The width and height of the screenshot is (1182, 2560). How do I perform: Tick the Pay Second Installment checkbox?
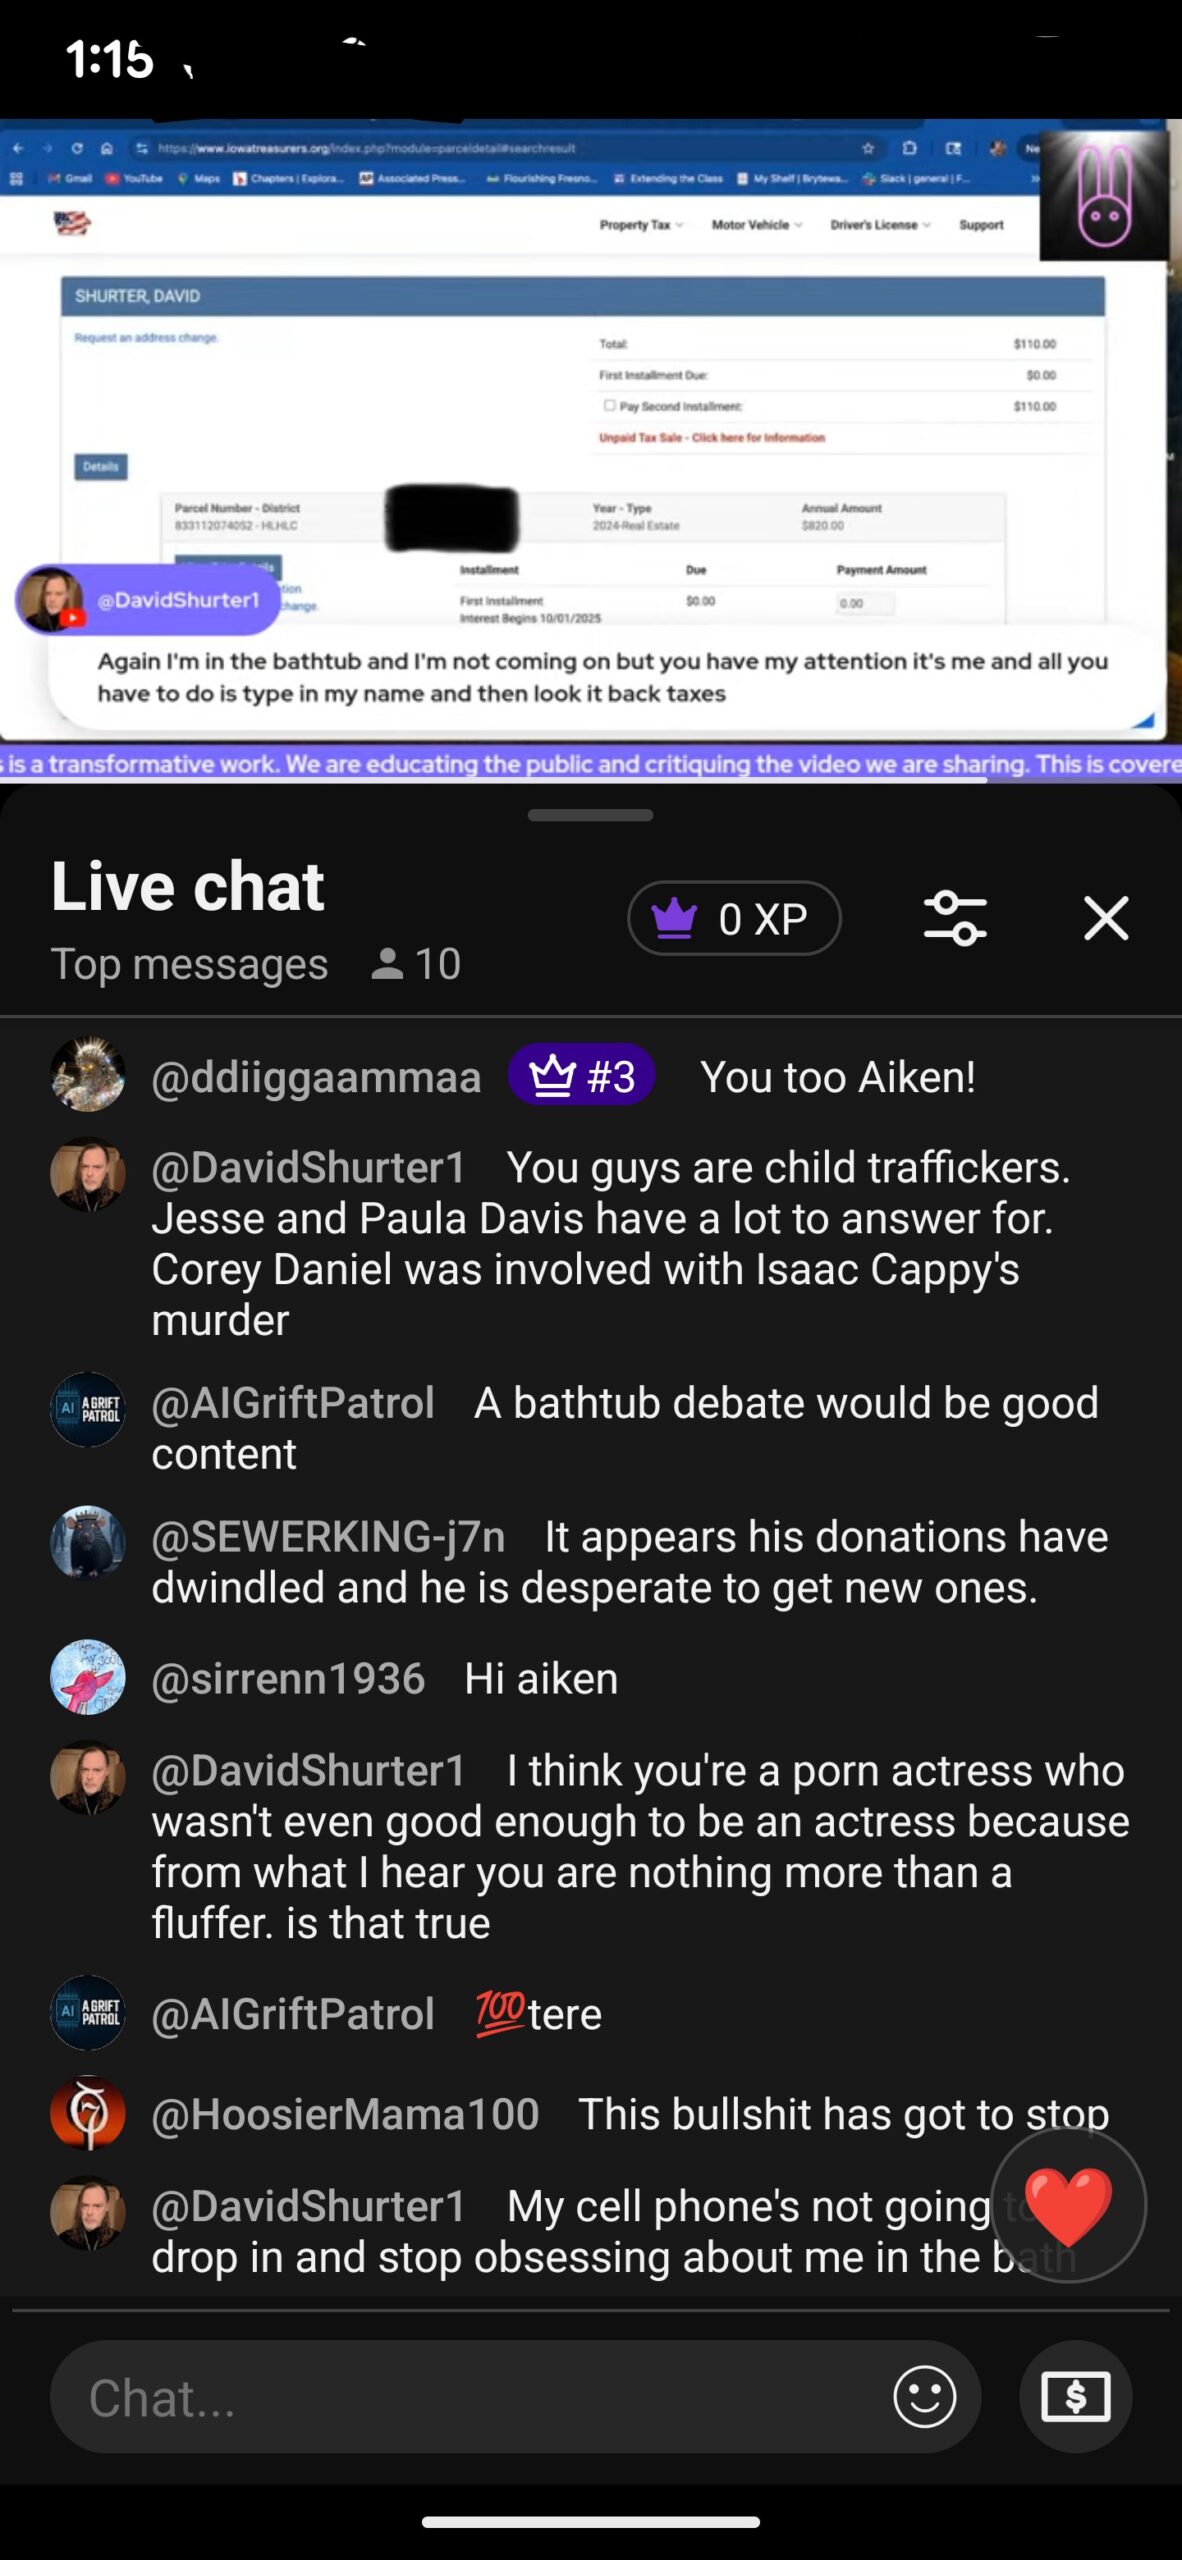point(609,405)
